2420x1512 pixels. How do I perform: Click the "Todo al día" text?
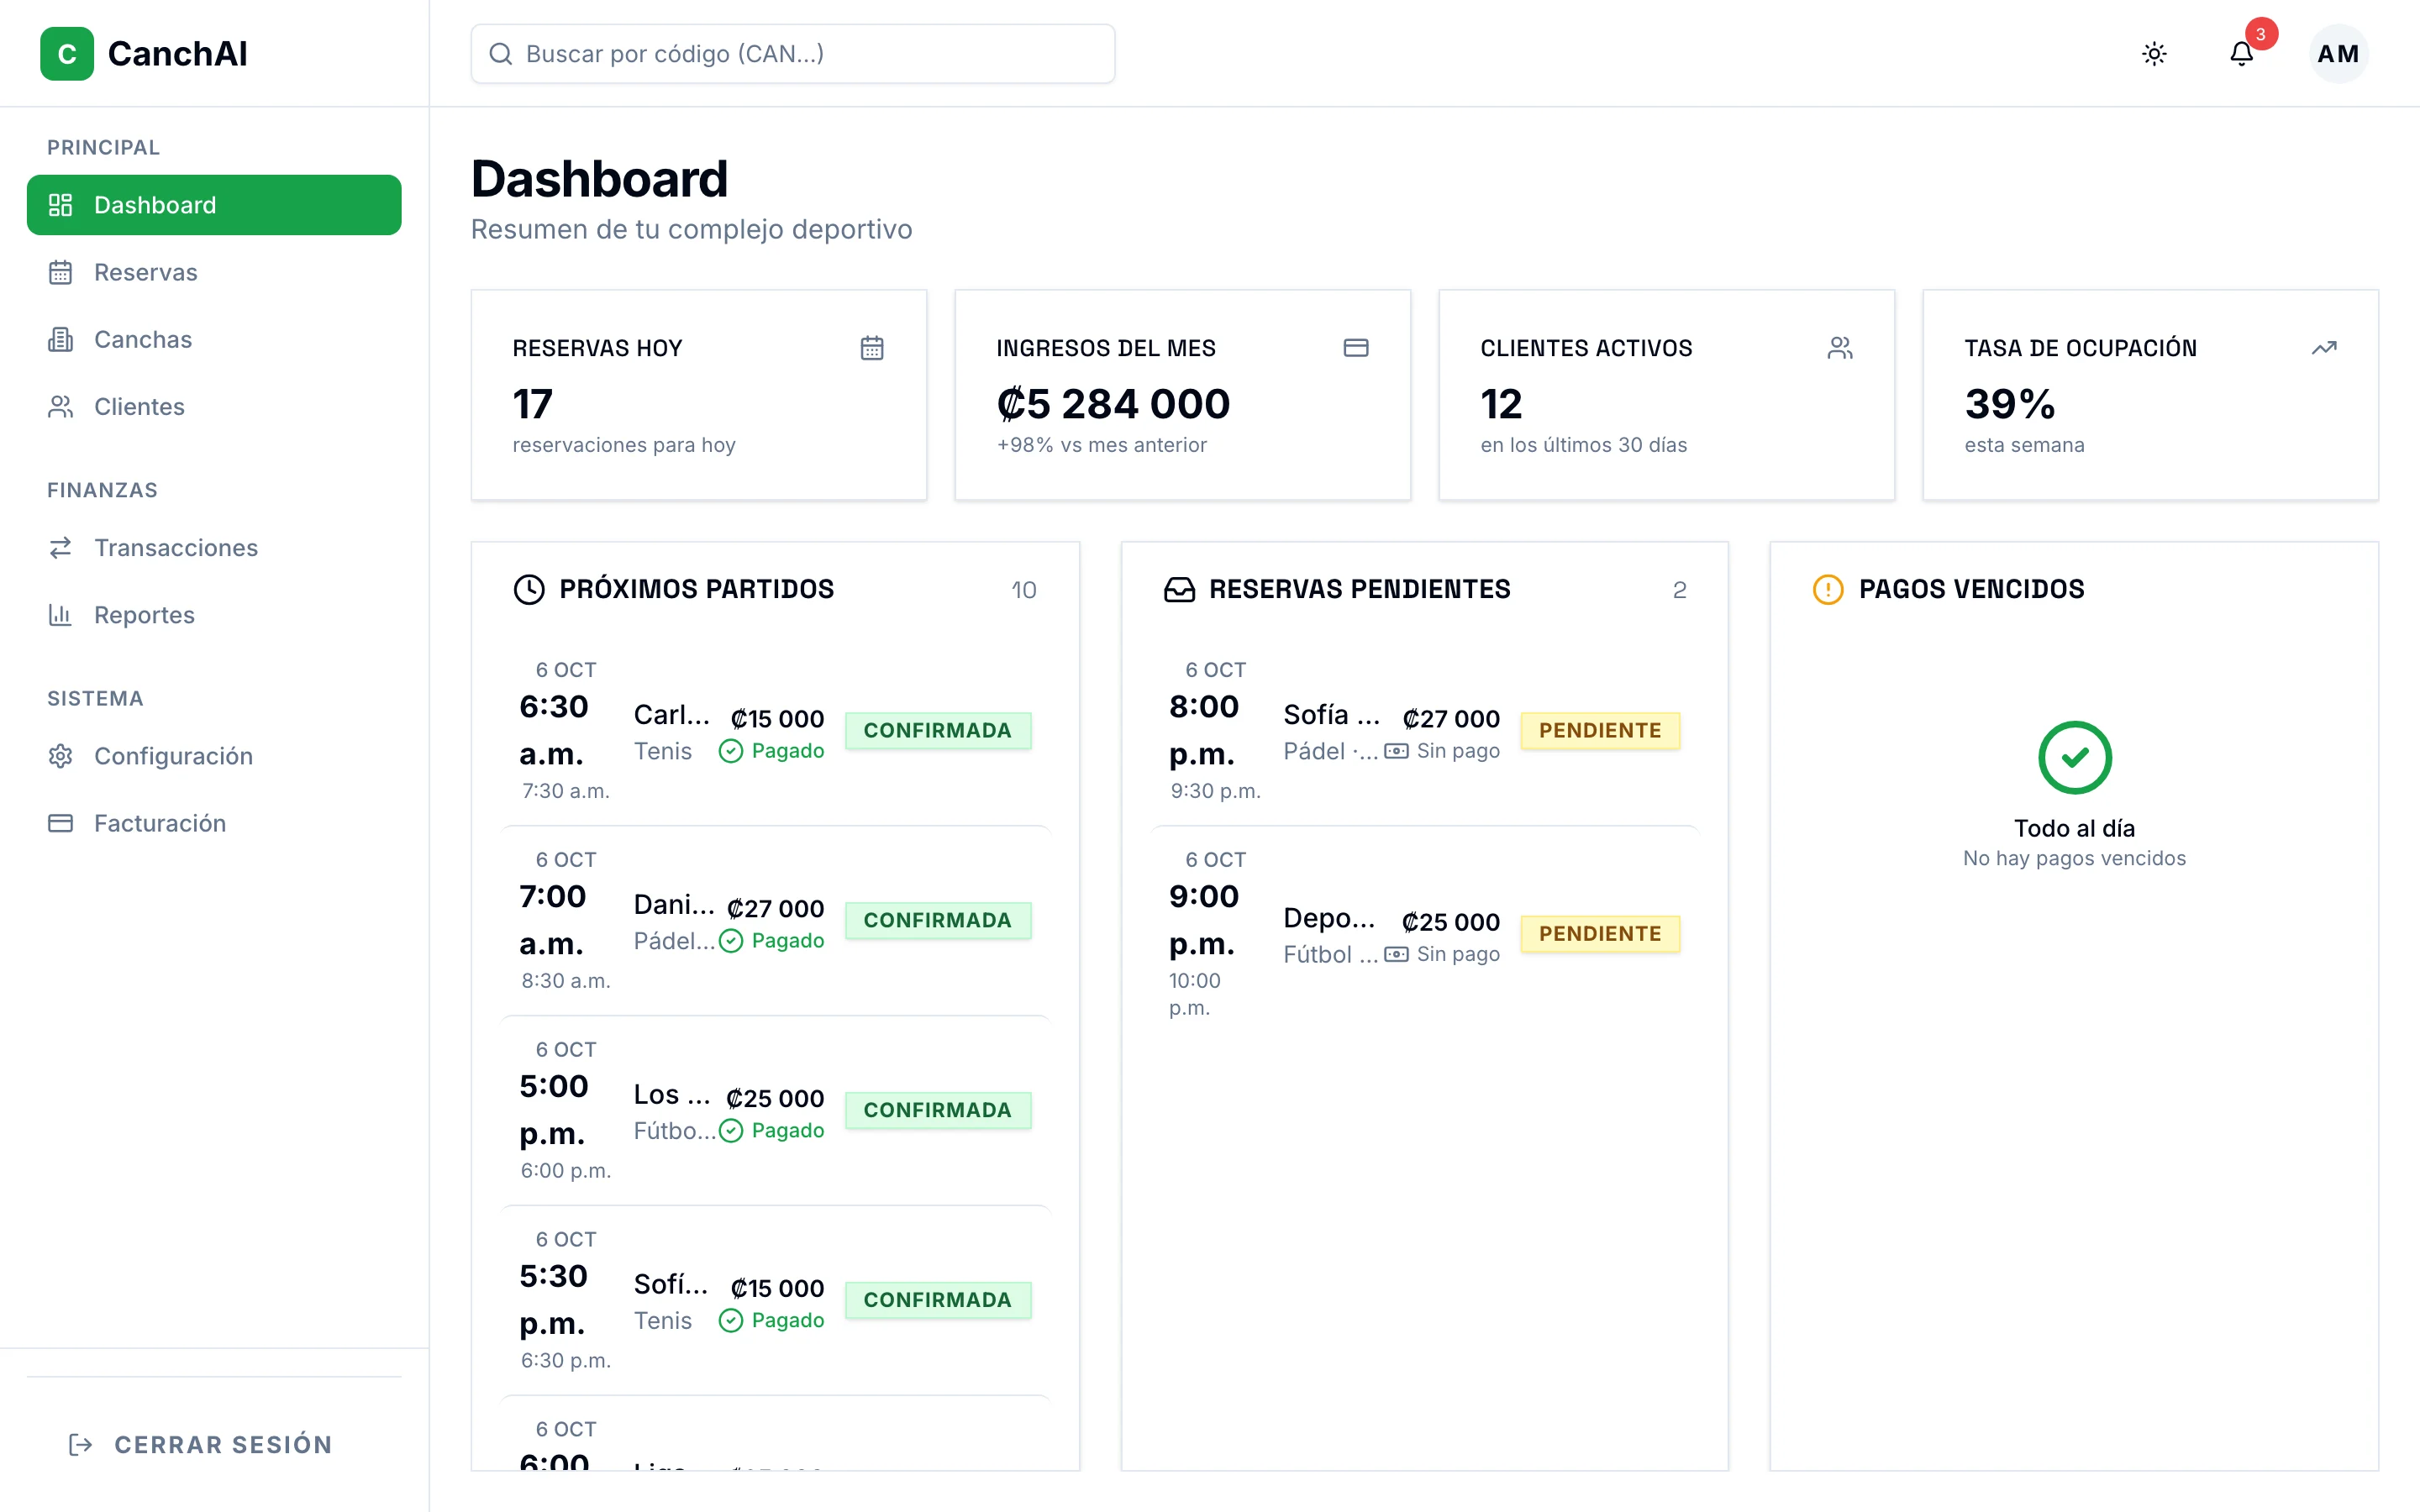click(x=2074, y=828)
